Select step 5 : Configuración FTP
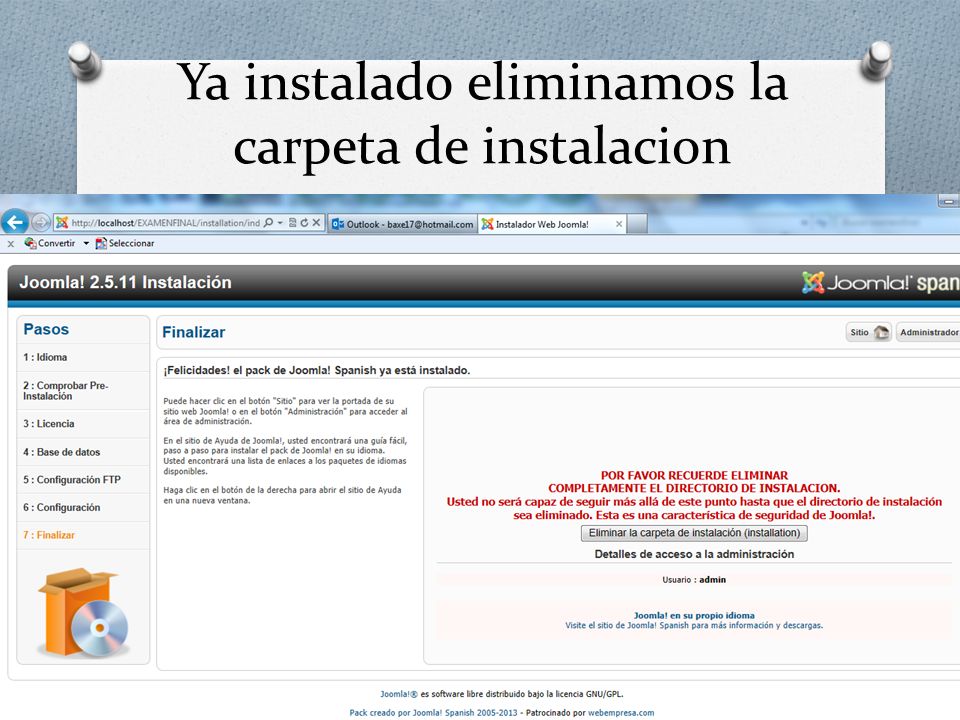 click(x=83, y=479)
